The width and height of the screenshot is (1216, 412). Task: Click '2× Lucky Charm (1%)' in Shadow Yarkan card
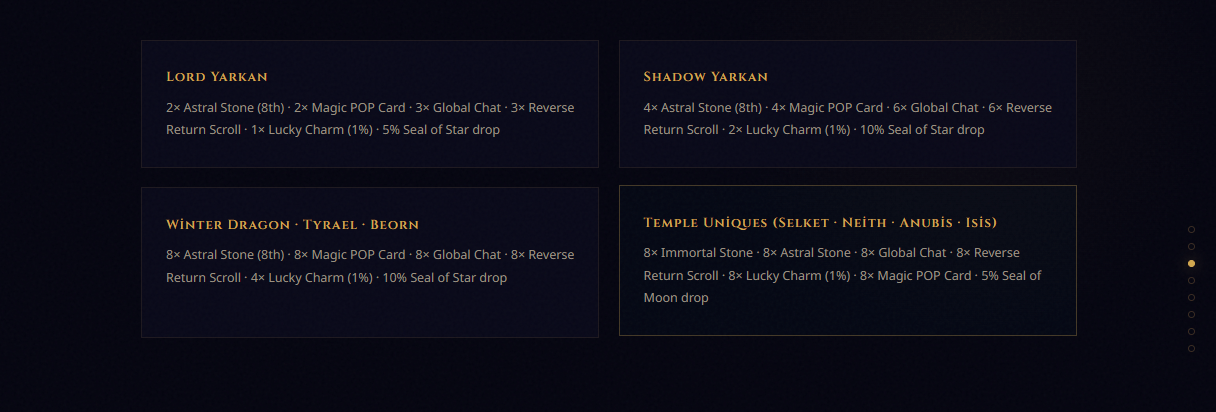[x=789, y=130]
